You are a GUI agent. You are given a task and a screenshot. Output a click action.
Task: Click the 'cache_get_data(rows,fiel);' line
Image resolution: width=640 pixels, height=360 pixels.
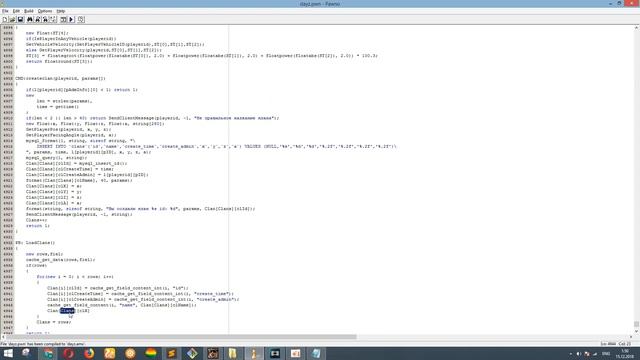pos(60,260)
